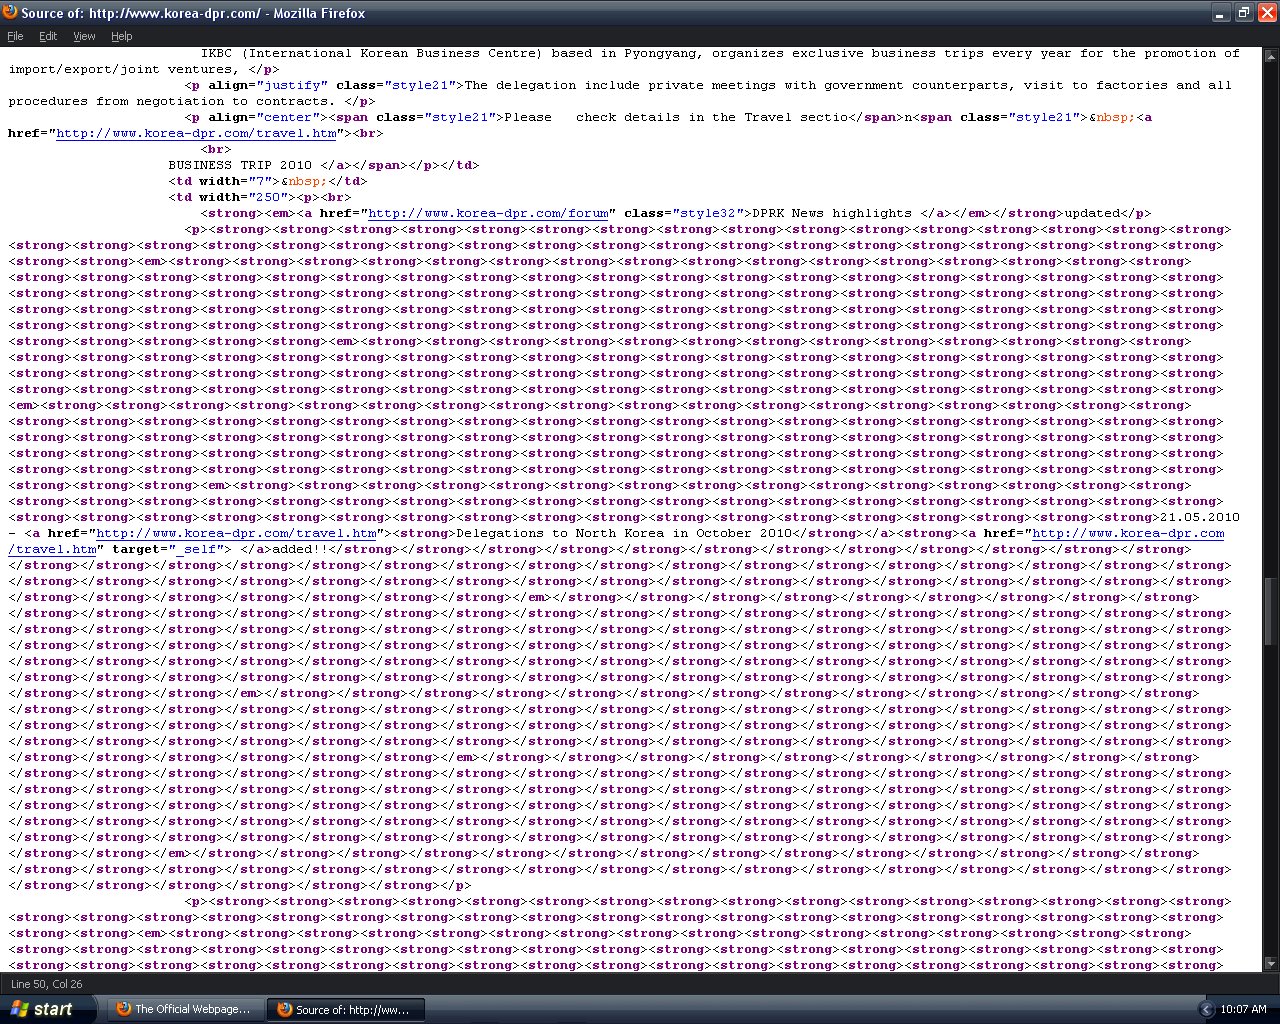Click the first korea-dpr.com/travel.htm link

(196, 133)
